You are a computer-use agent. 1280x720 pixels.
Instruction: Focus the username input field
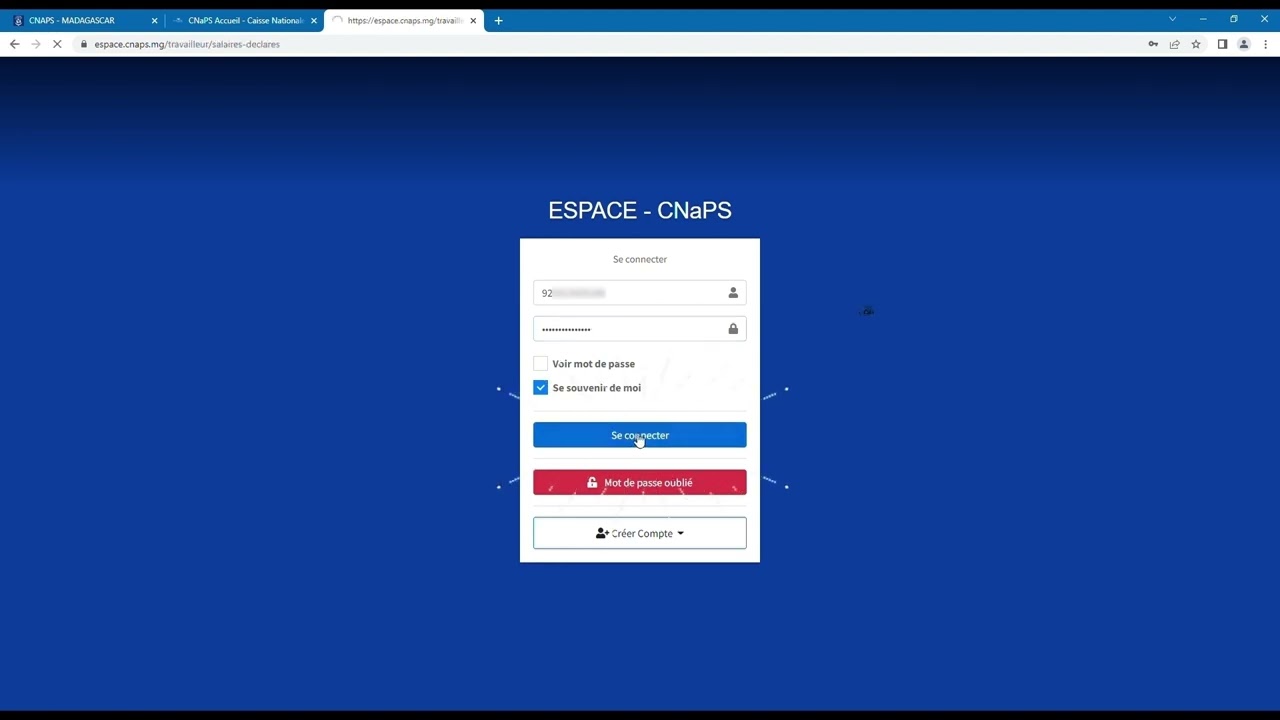pos(639,293)
